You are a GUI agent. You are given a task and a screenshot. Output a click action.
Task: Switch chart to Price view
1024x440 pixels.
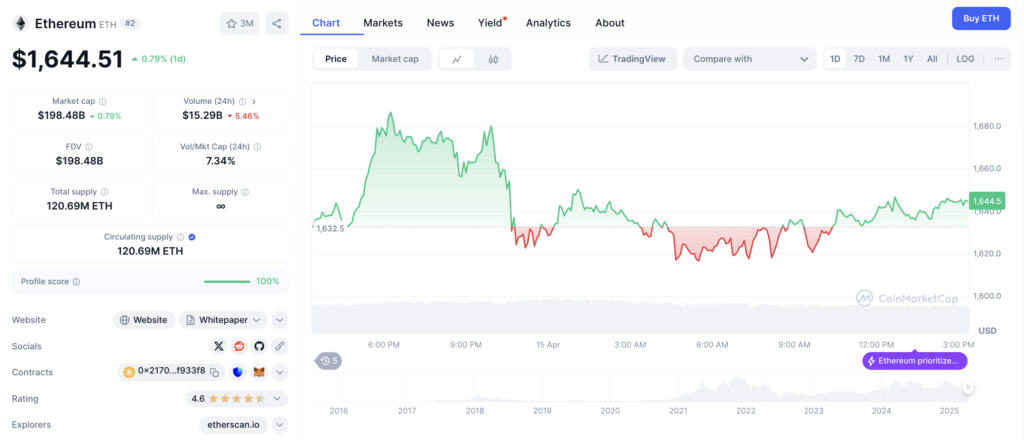point(336,59)
